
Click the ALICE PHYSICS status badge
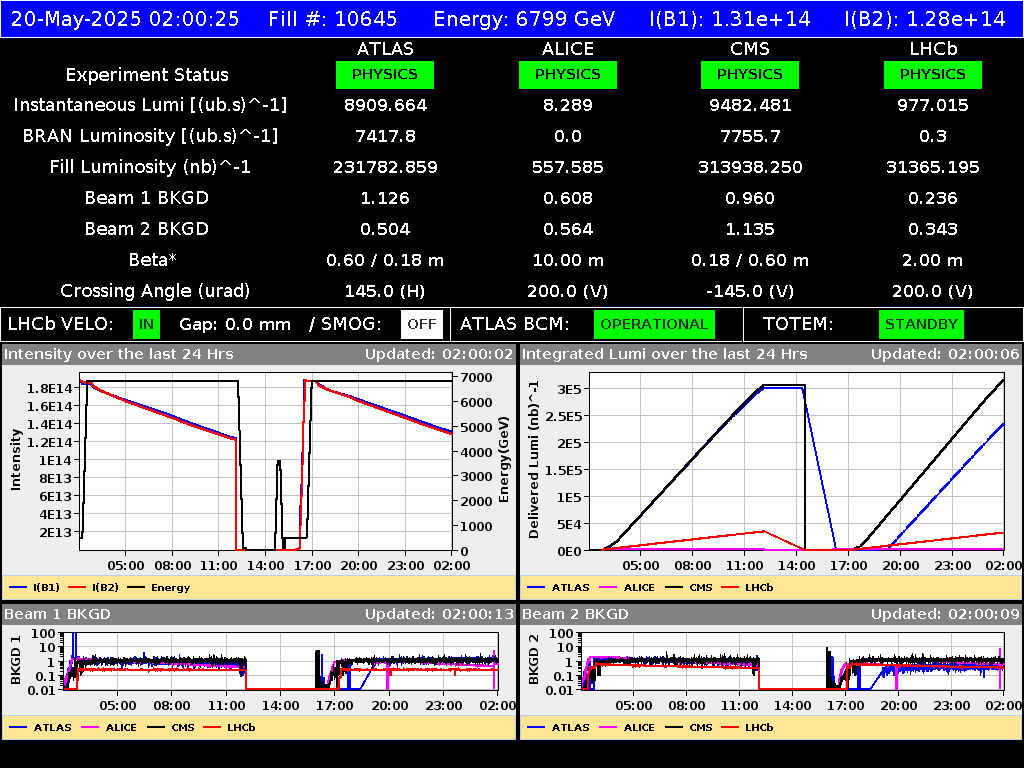(x=568, y=74)
